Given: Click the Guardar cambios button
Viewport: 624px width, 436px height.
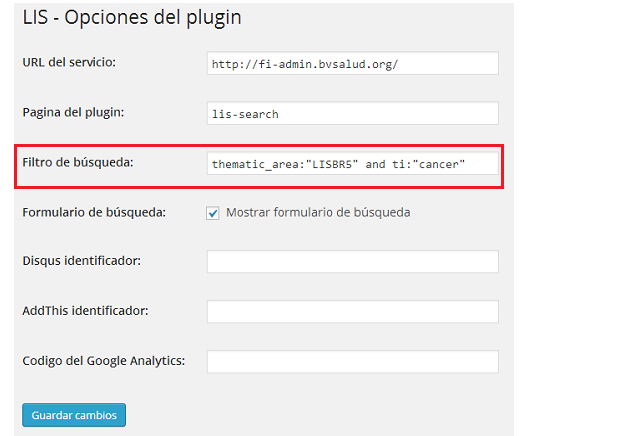Looking at the screenshot, I should (x=74, y=415).
